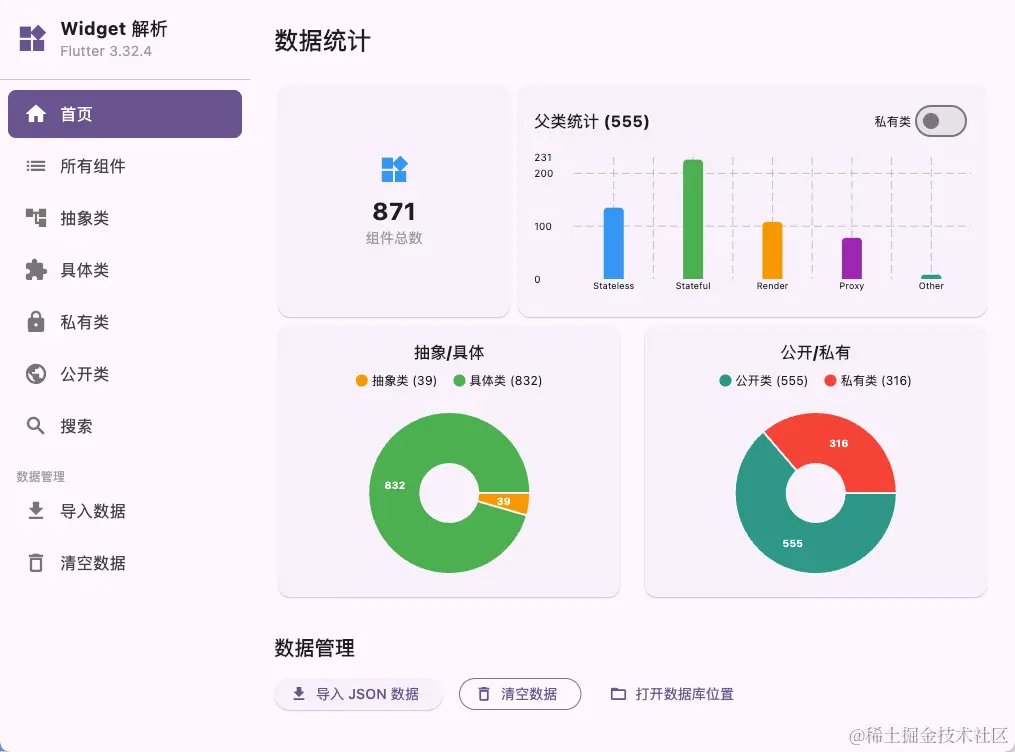Image resolution: width=1015 pixels, height=752 pixels.
Task: Click the magnifier icon beside 搜索
Action: 36,426
